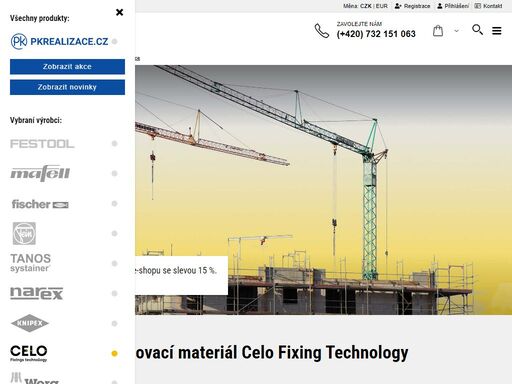The image size is (512, 384).
Task: Toggle the dot next to Festool
Action: click(x=114, y=144)
